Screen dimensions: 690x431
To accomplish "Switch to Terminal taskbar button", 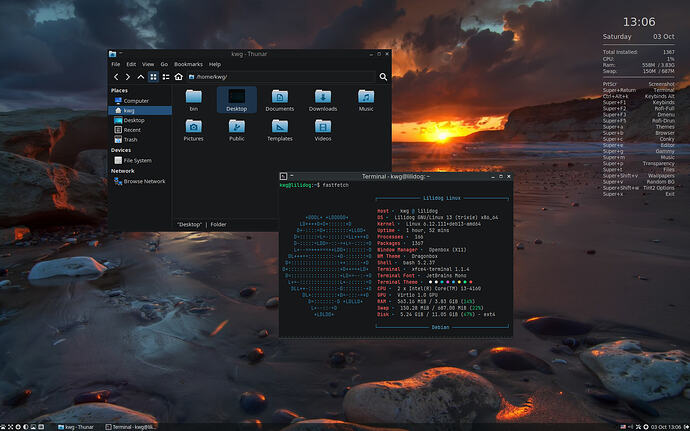I will [x=131, y=427].
